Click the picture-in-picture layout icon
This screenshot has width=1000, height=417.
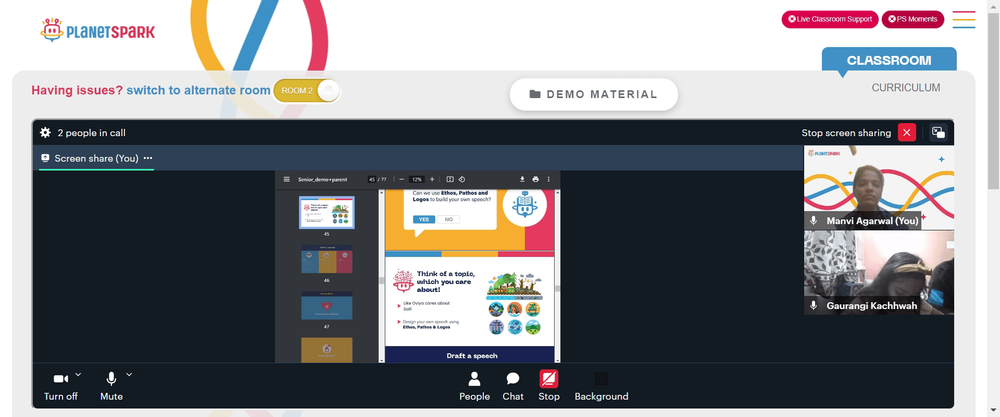click(938, 133)
